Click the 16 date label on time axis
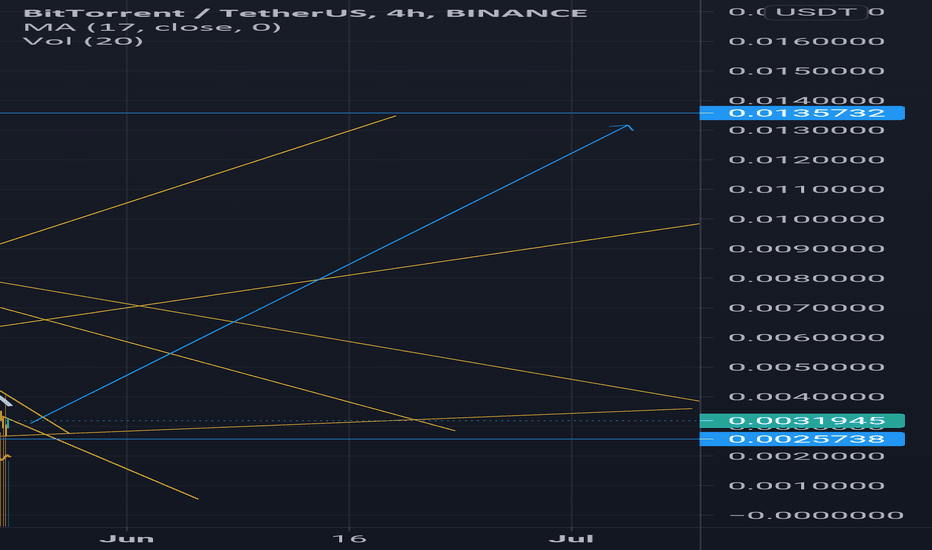The width and height of the screenshot is (932, 550). pyautogui.click(x=349, y=539)
